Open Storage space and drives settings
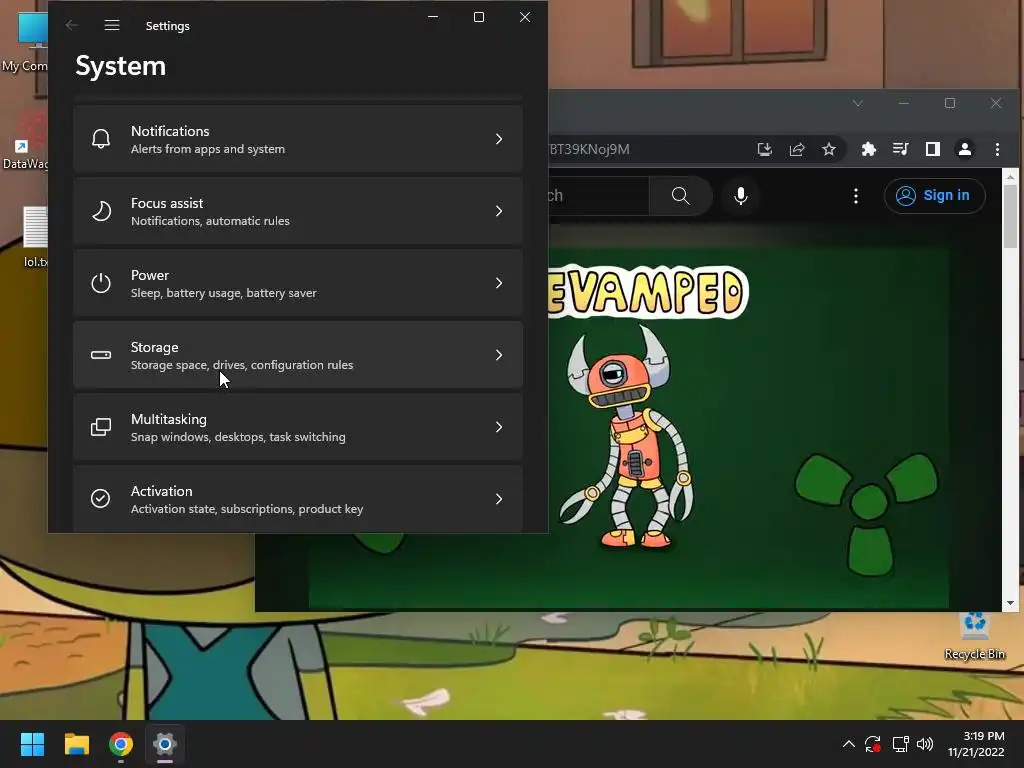This screenshot has width=1024, height=768. [298, 355]
